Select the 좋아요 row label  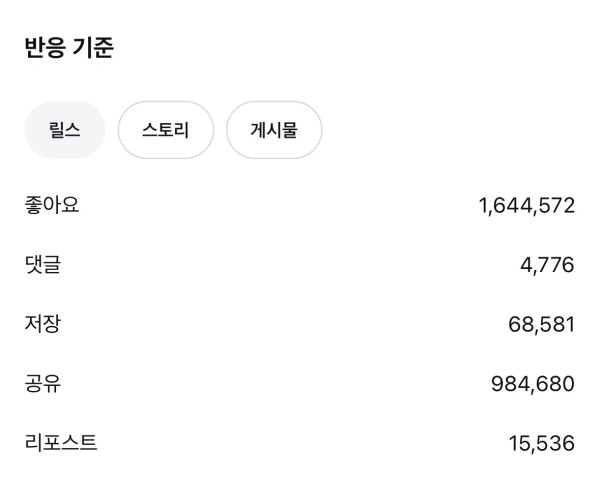pyautogui.click(x=52, y=205)
